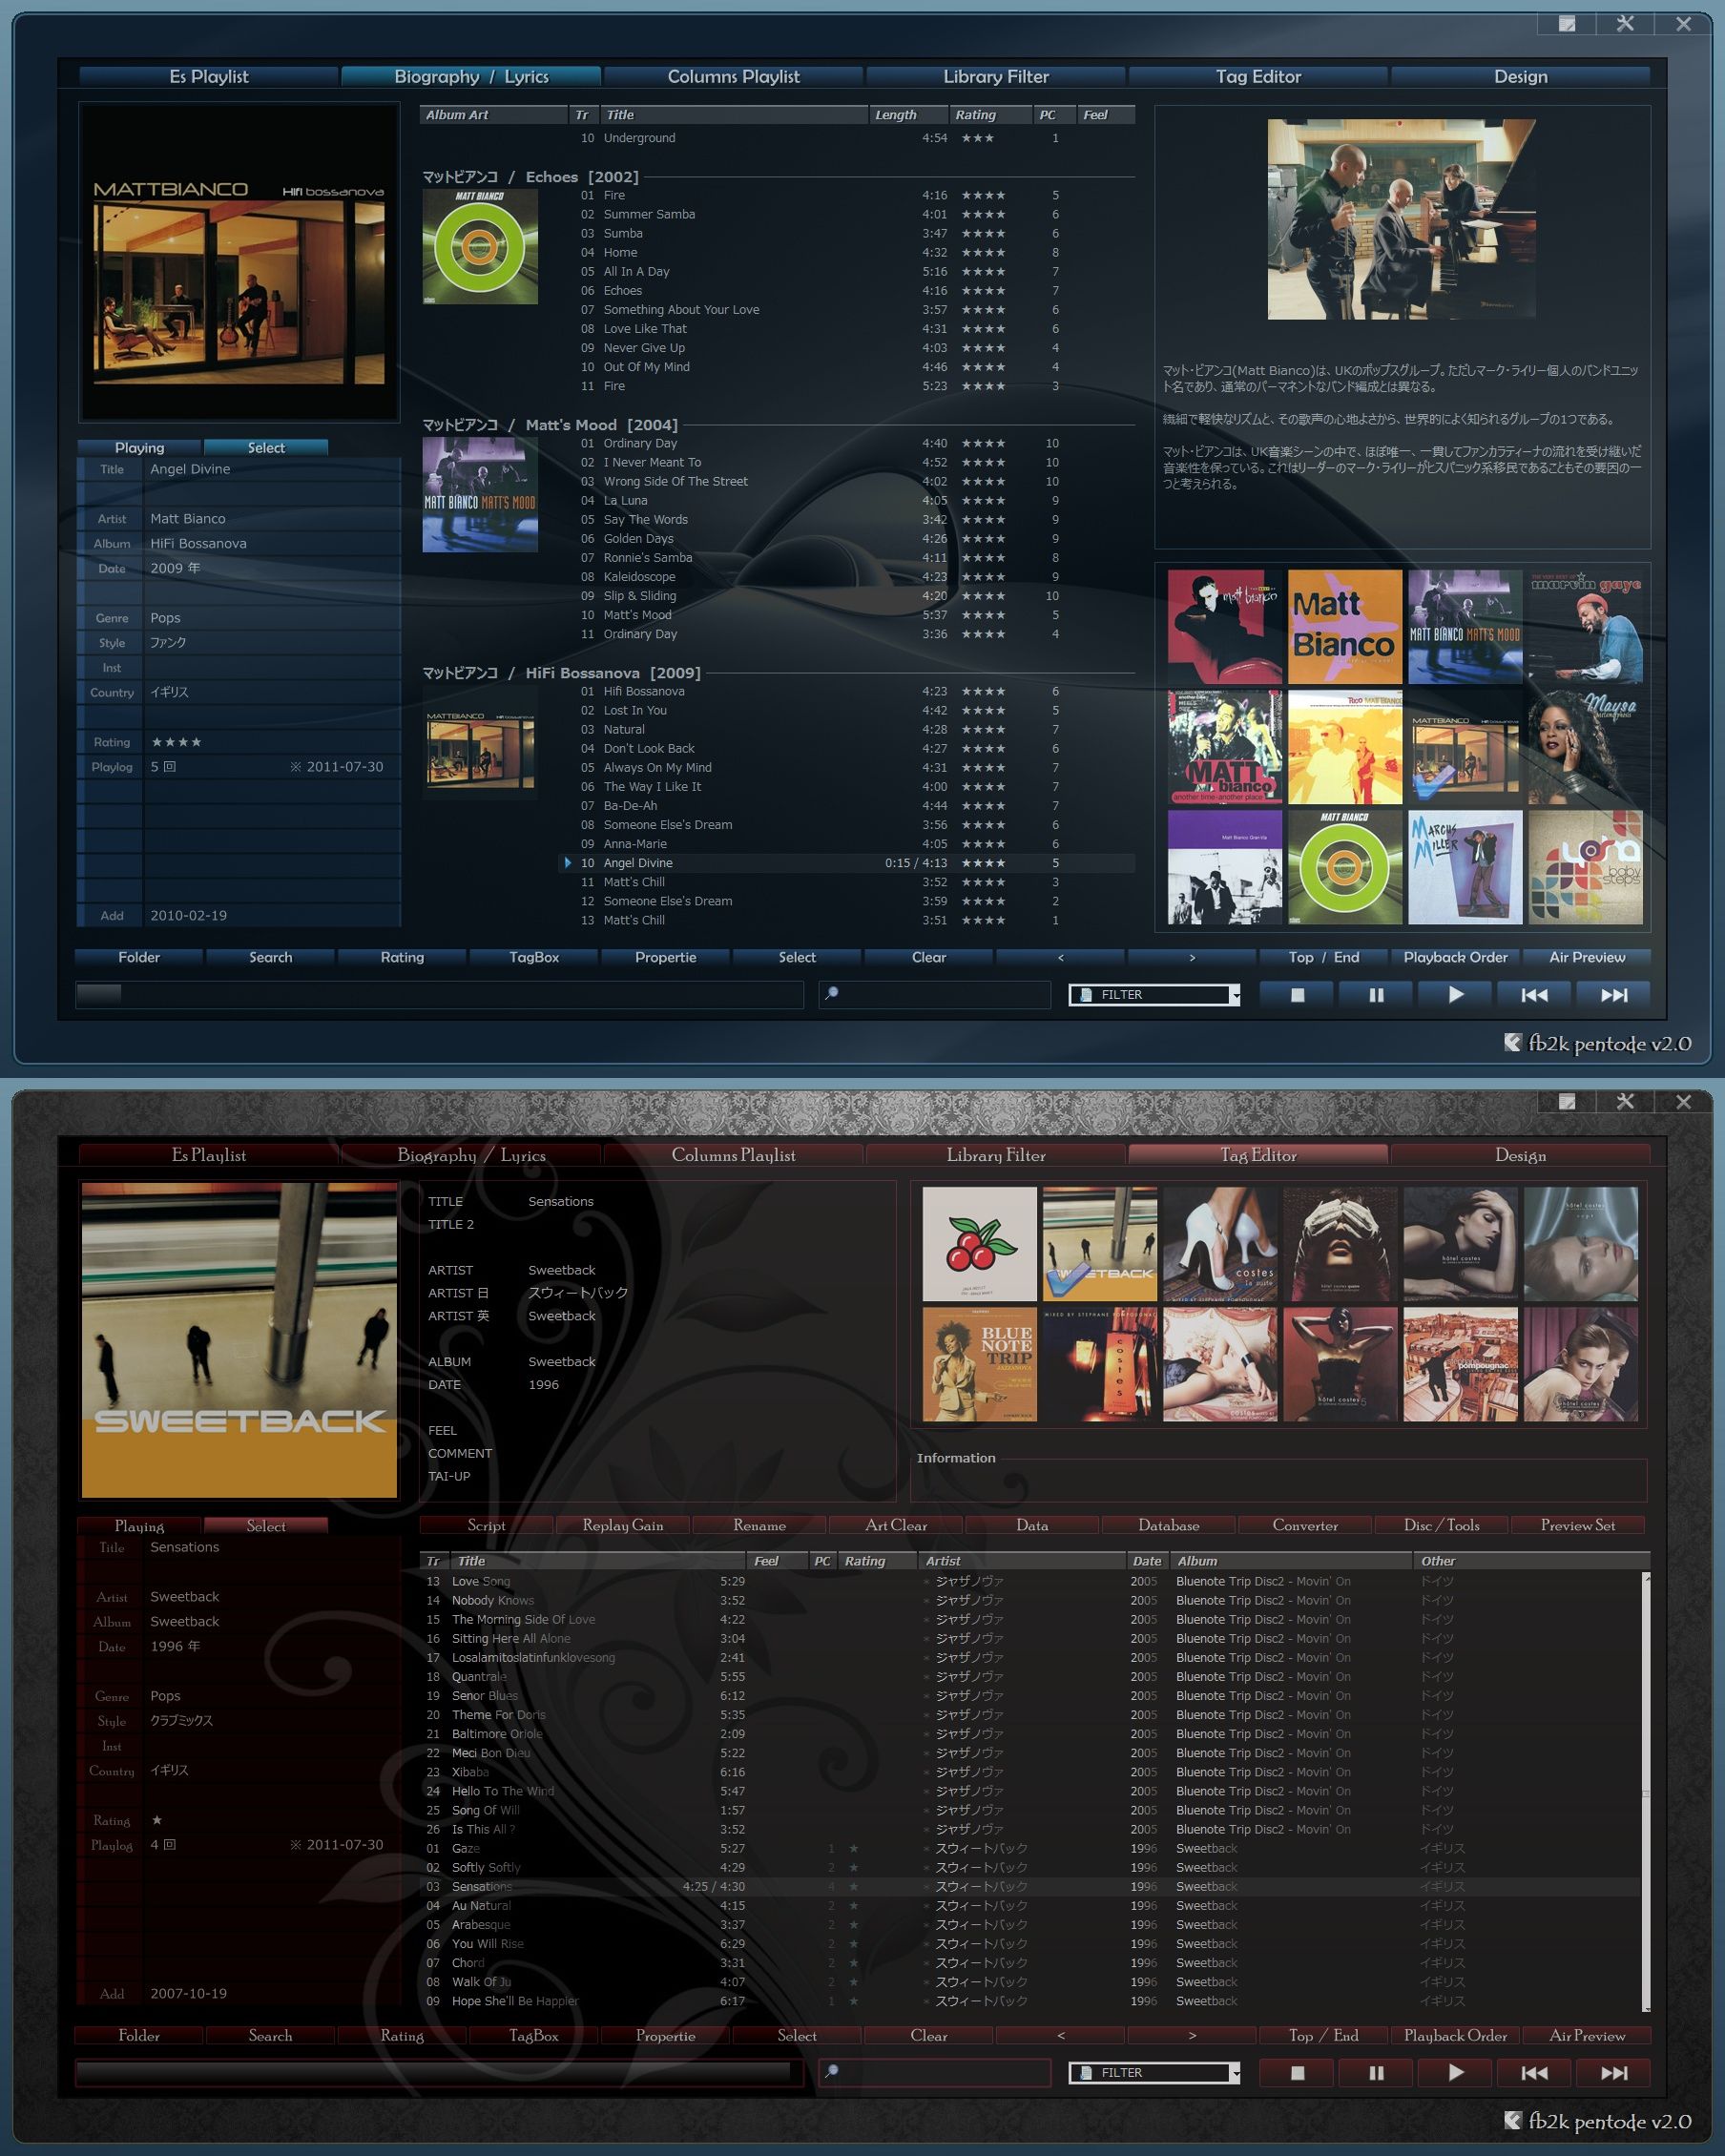Click the back arrow button in blue player
Viewport: 1725px width, 2156px height.
coord(1060,958)
